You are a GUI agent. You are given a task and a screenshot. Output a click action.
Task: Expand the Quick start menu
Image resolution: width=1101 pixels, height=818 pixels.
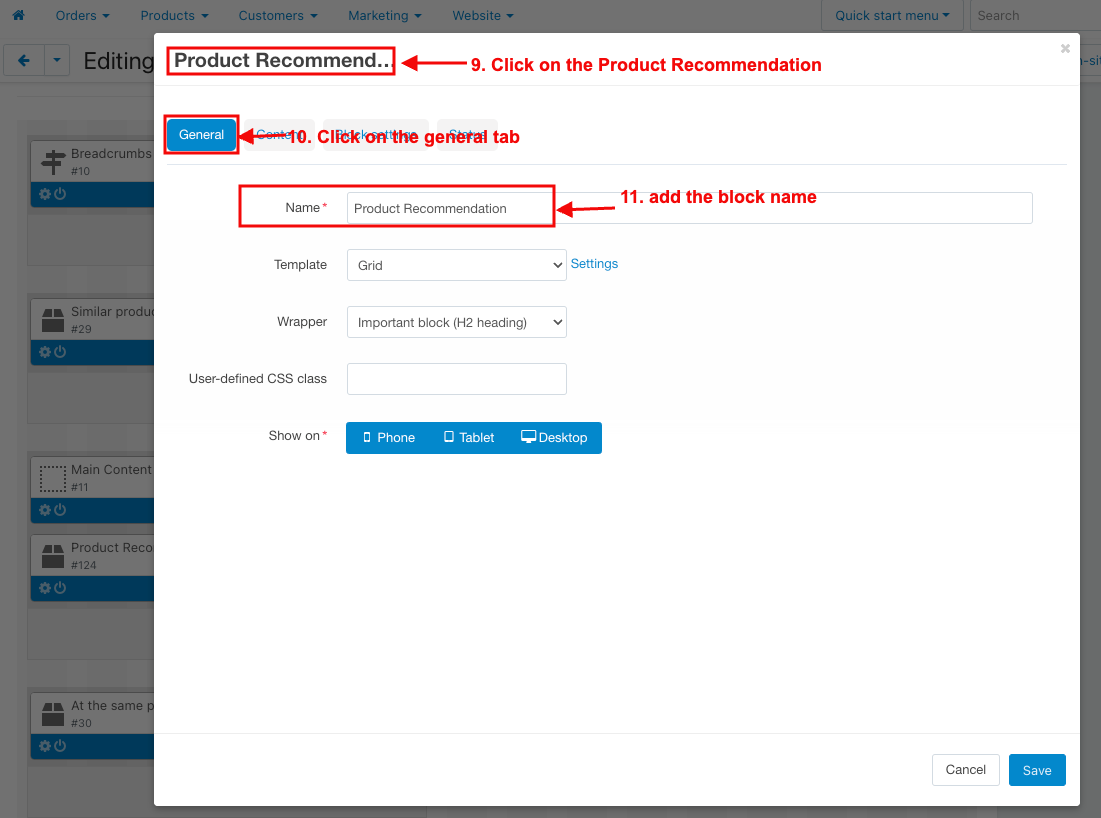point(892,15)
